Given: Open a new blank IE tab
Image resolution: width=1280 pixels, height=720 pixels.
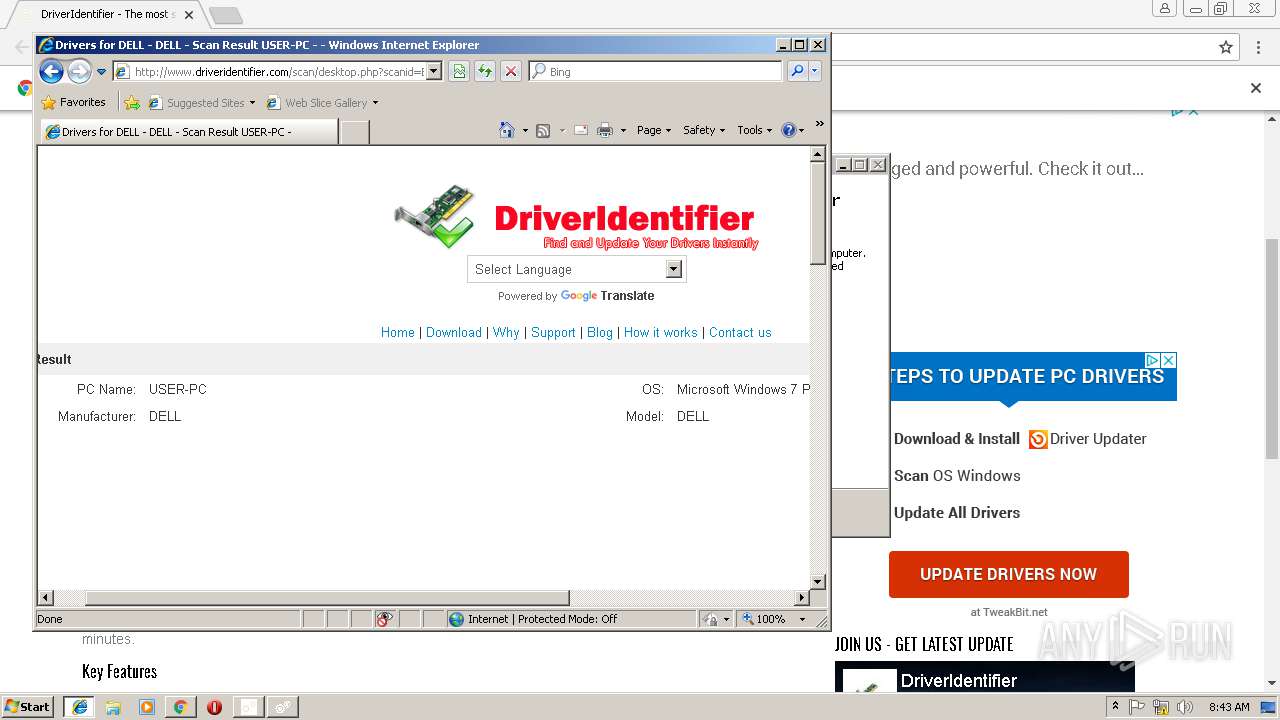Looking at the screenshot, I should coord(355,131).
